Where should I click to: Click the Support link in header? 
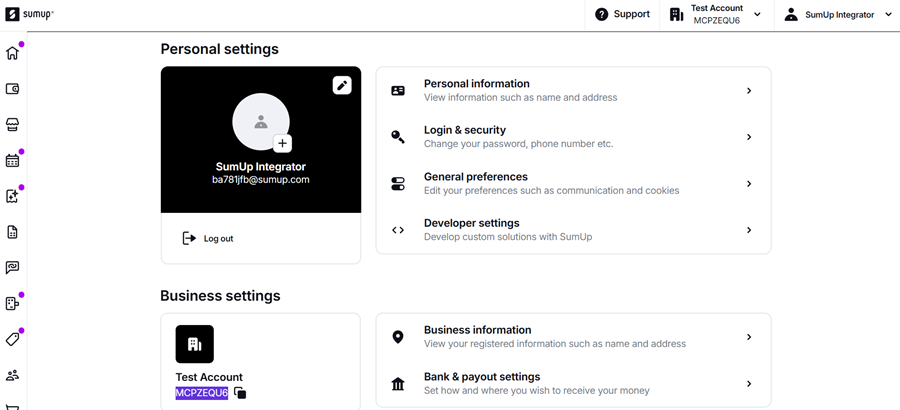coord(622,14)
